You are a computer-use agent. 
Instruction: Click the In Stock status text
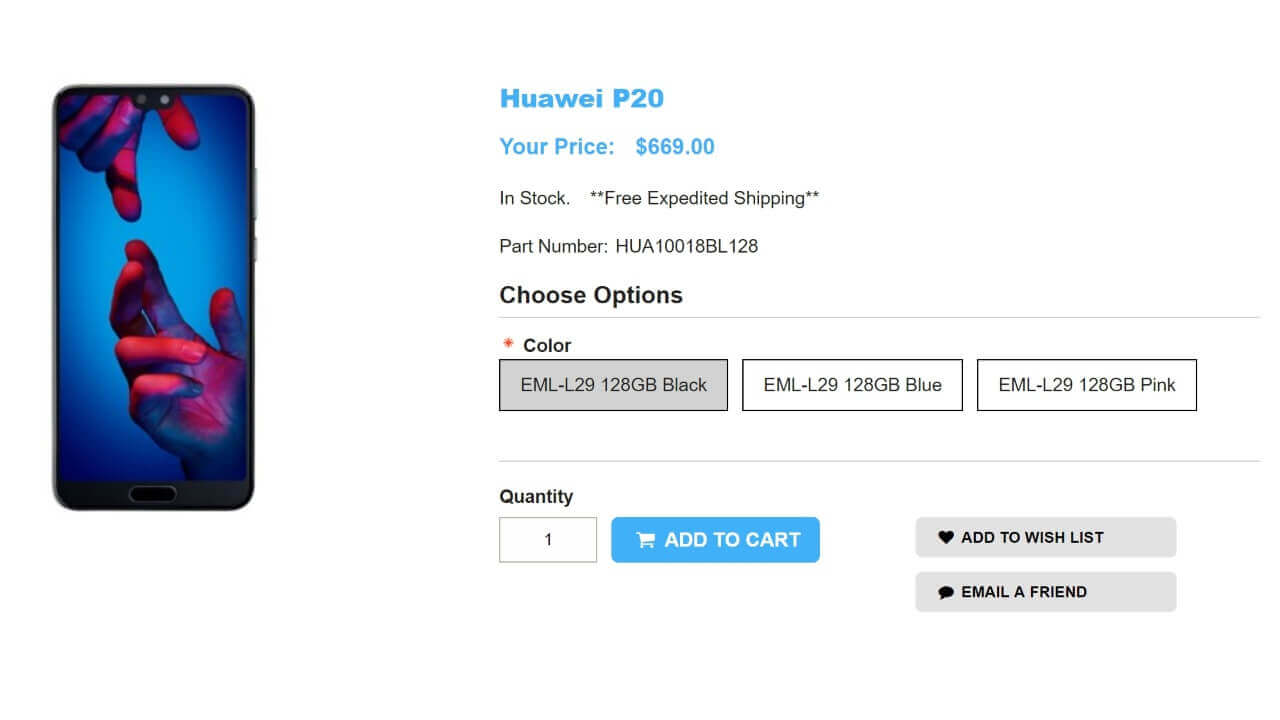(x=534, y=198)
